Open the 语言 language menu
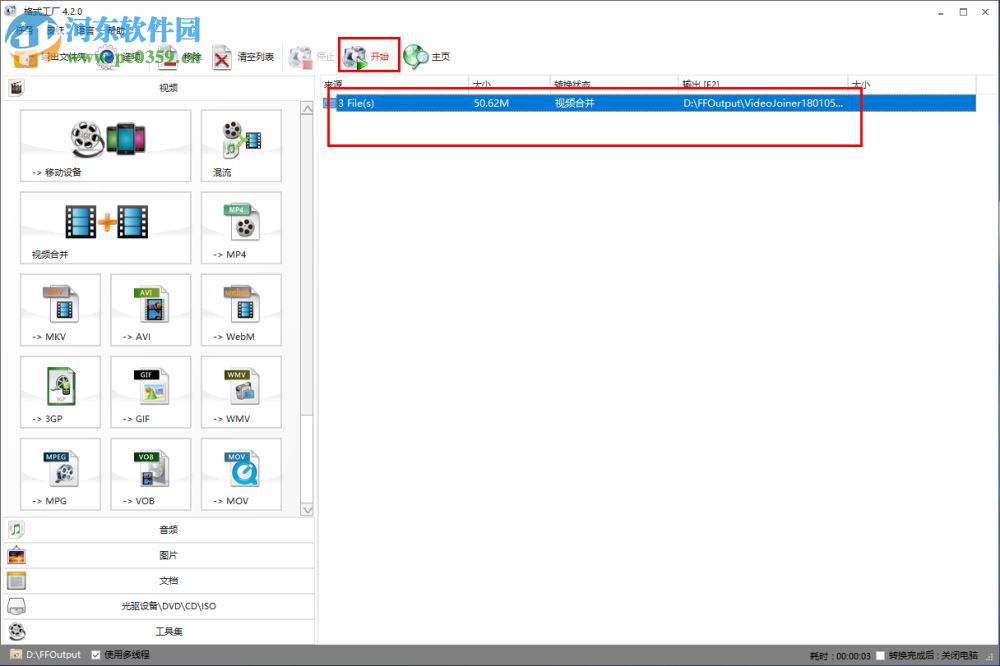 click(x=86, y=30)
